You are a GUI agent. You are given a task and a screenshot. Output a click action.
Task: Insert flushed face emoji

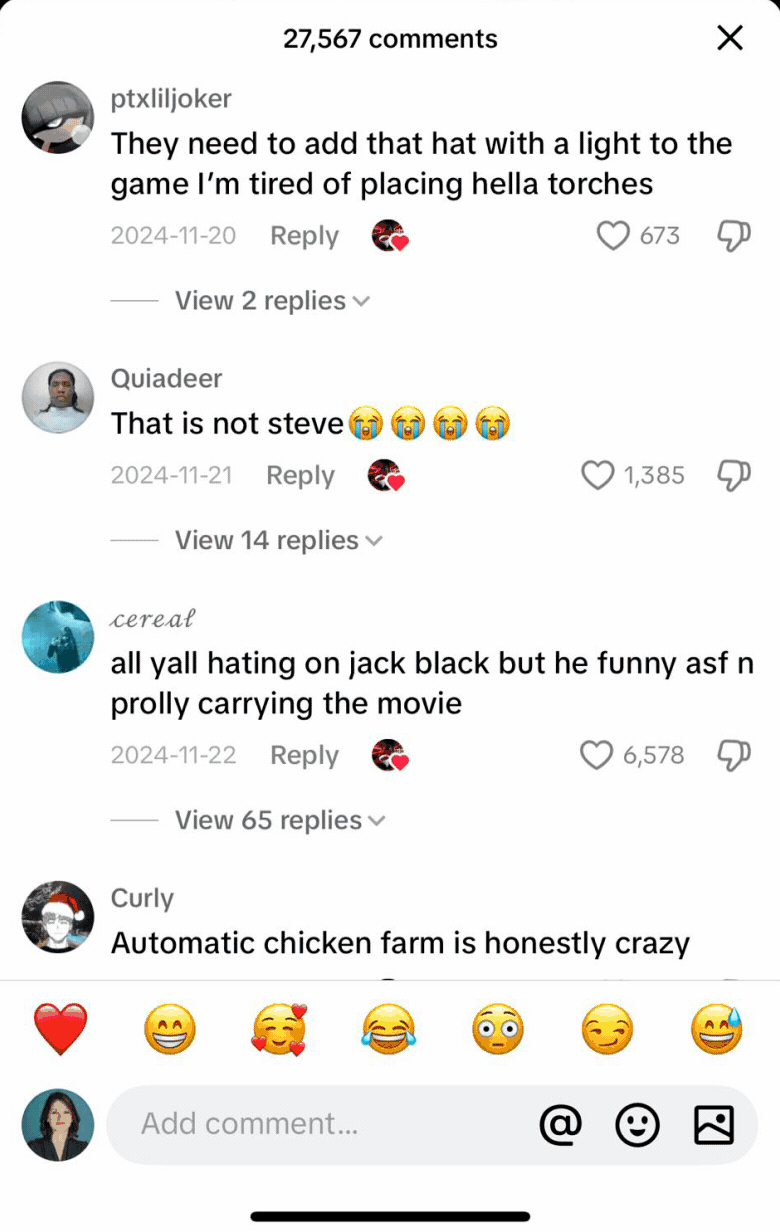(x=498, y=1029)
